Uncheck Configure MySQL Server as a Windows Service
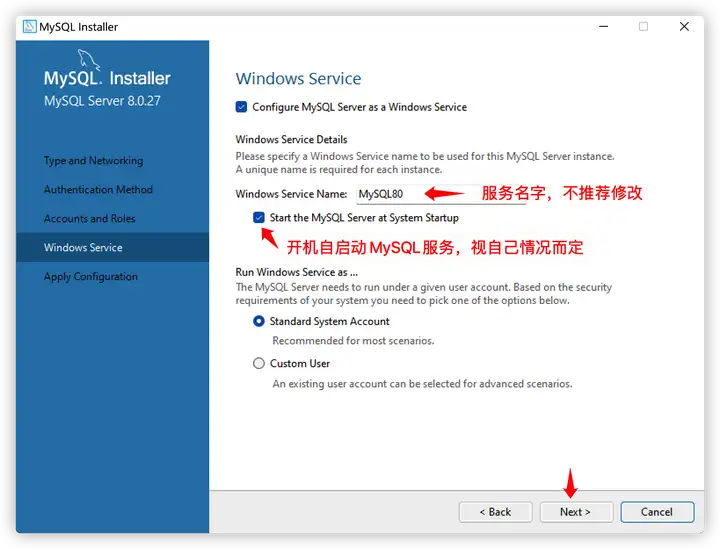The height and width of the screenshot is (549, 720). coord(241,107)
